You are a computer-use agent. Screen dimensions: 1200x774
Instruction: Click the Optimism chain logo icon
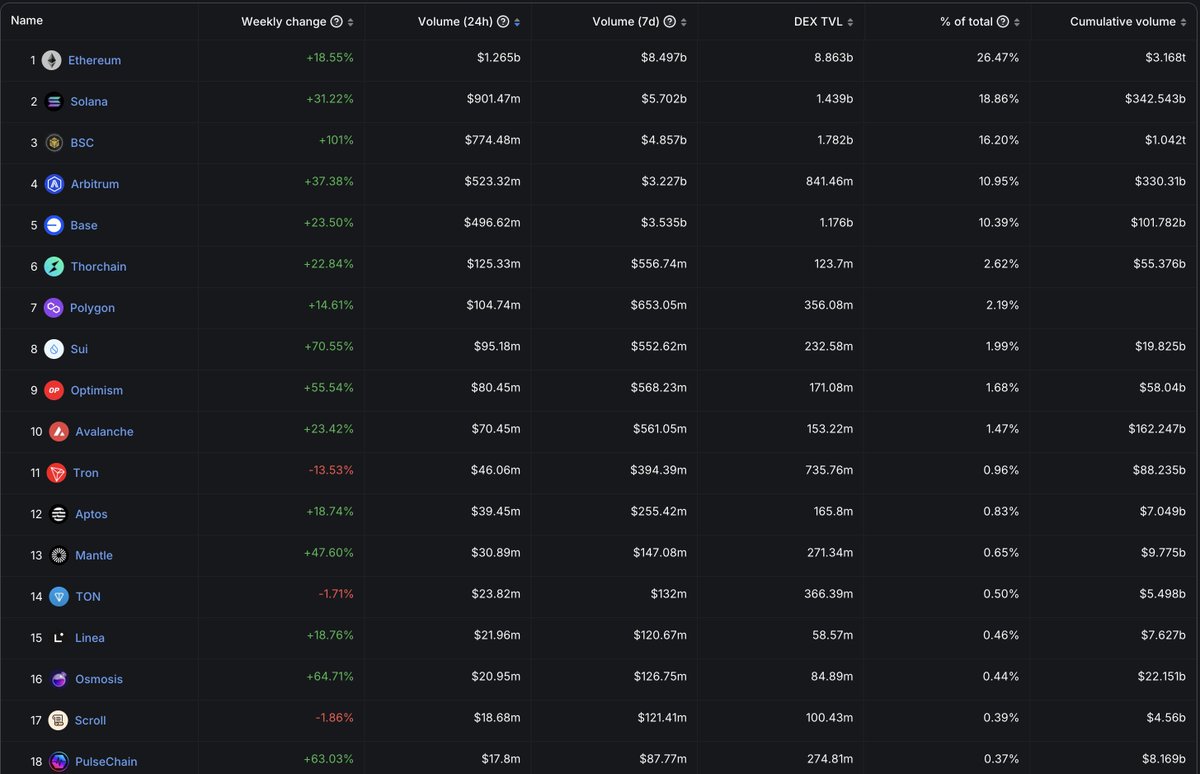click(x=54, y=390)
